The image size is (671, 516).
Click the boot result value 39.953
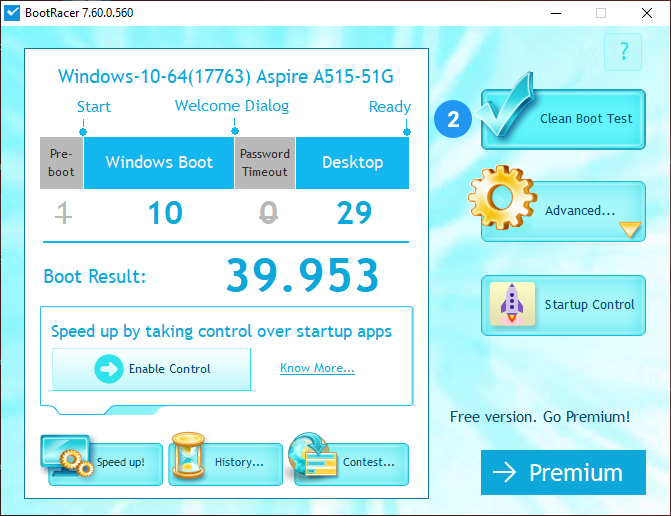(302, 275)
